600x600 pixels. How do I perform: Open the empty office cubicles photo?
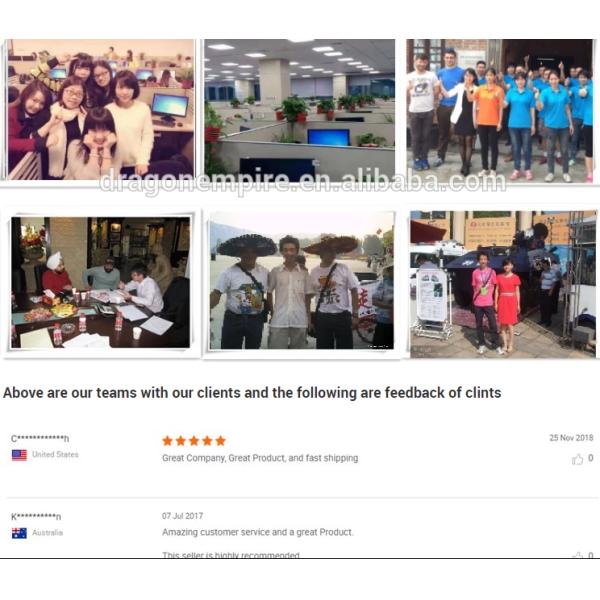point(299,109)
